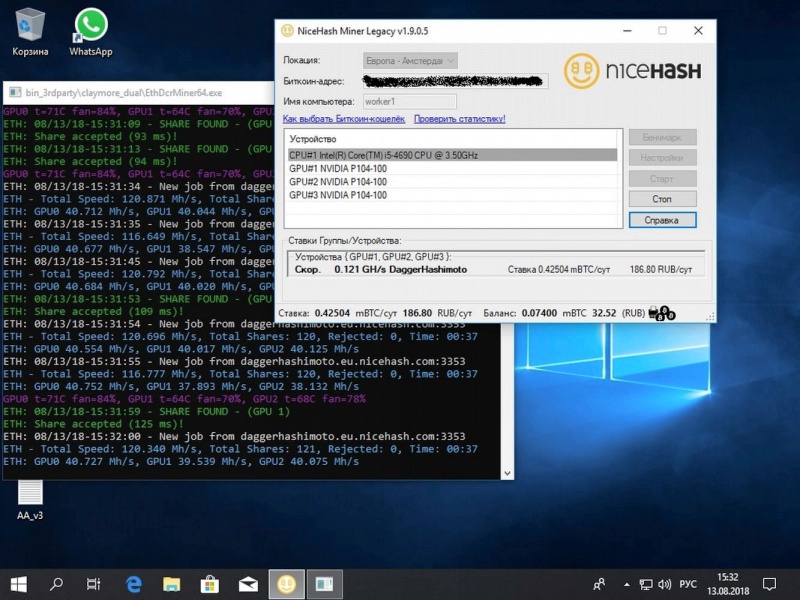Open Microsoft Store from taskbar

pyautogui.click(x=210, y=584)
